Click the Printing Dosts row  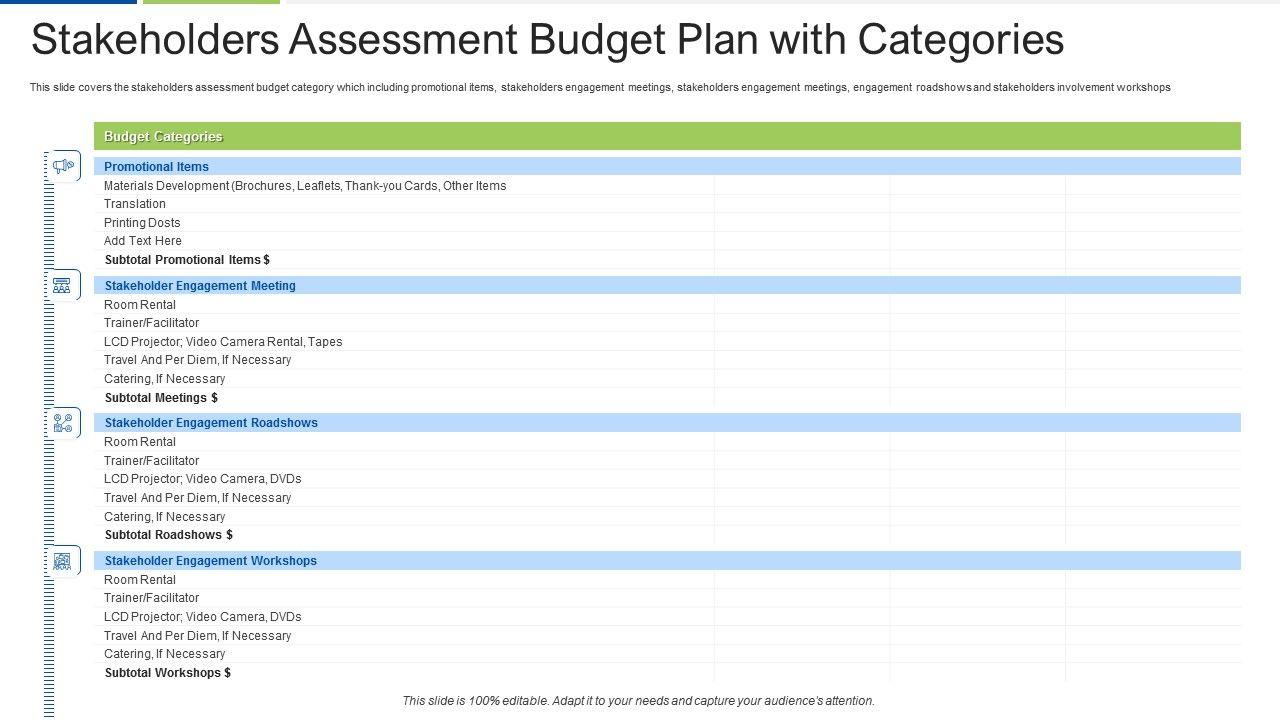pyautogui.click(x=142, y=223)
